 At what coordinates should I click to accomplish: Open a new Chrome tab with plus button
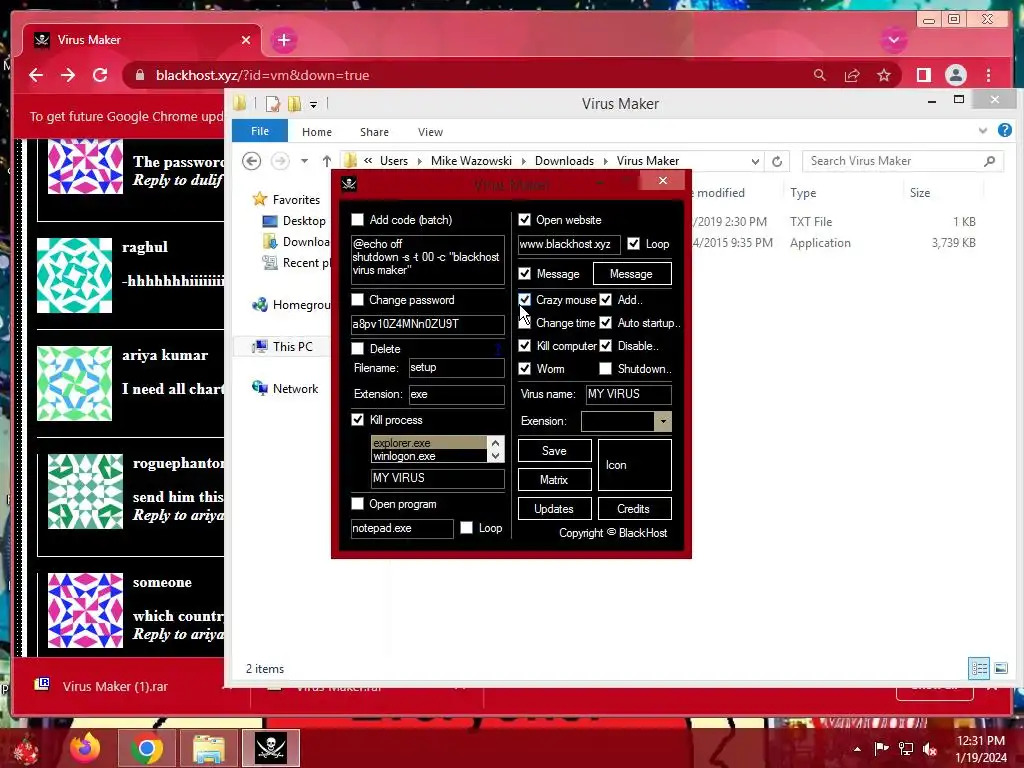[283, 40]
